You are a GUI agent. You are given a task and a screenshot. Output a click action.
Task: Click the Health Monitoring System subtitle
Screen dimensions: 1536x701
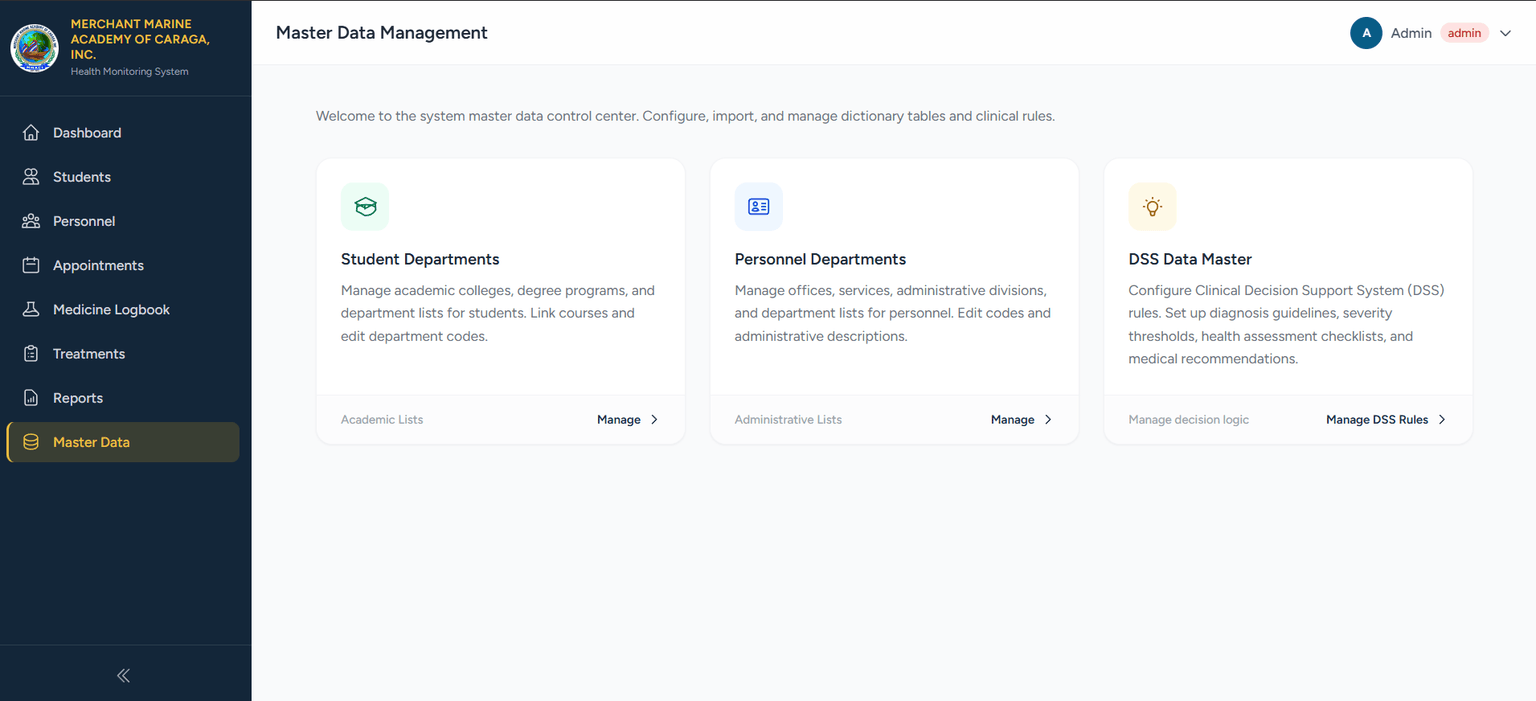130,72
